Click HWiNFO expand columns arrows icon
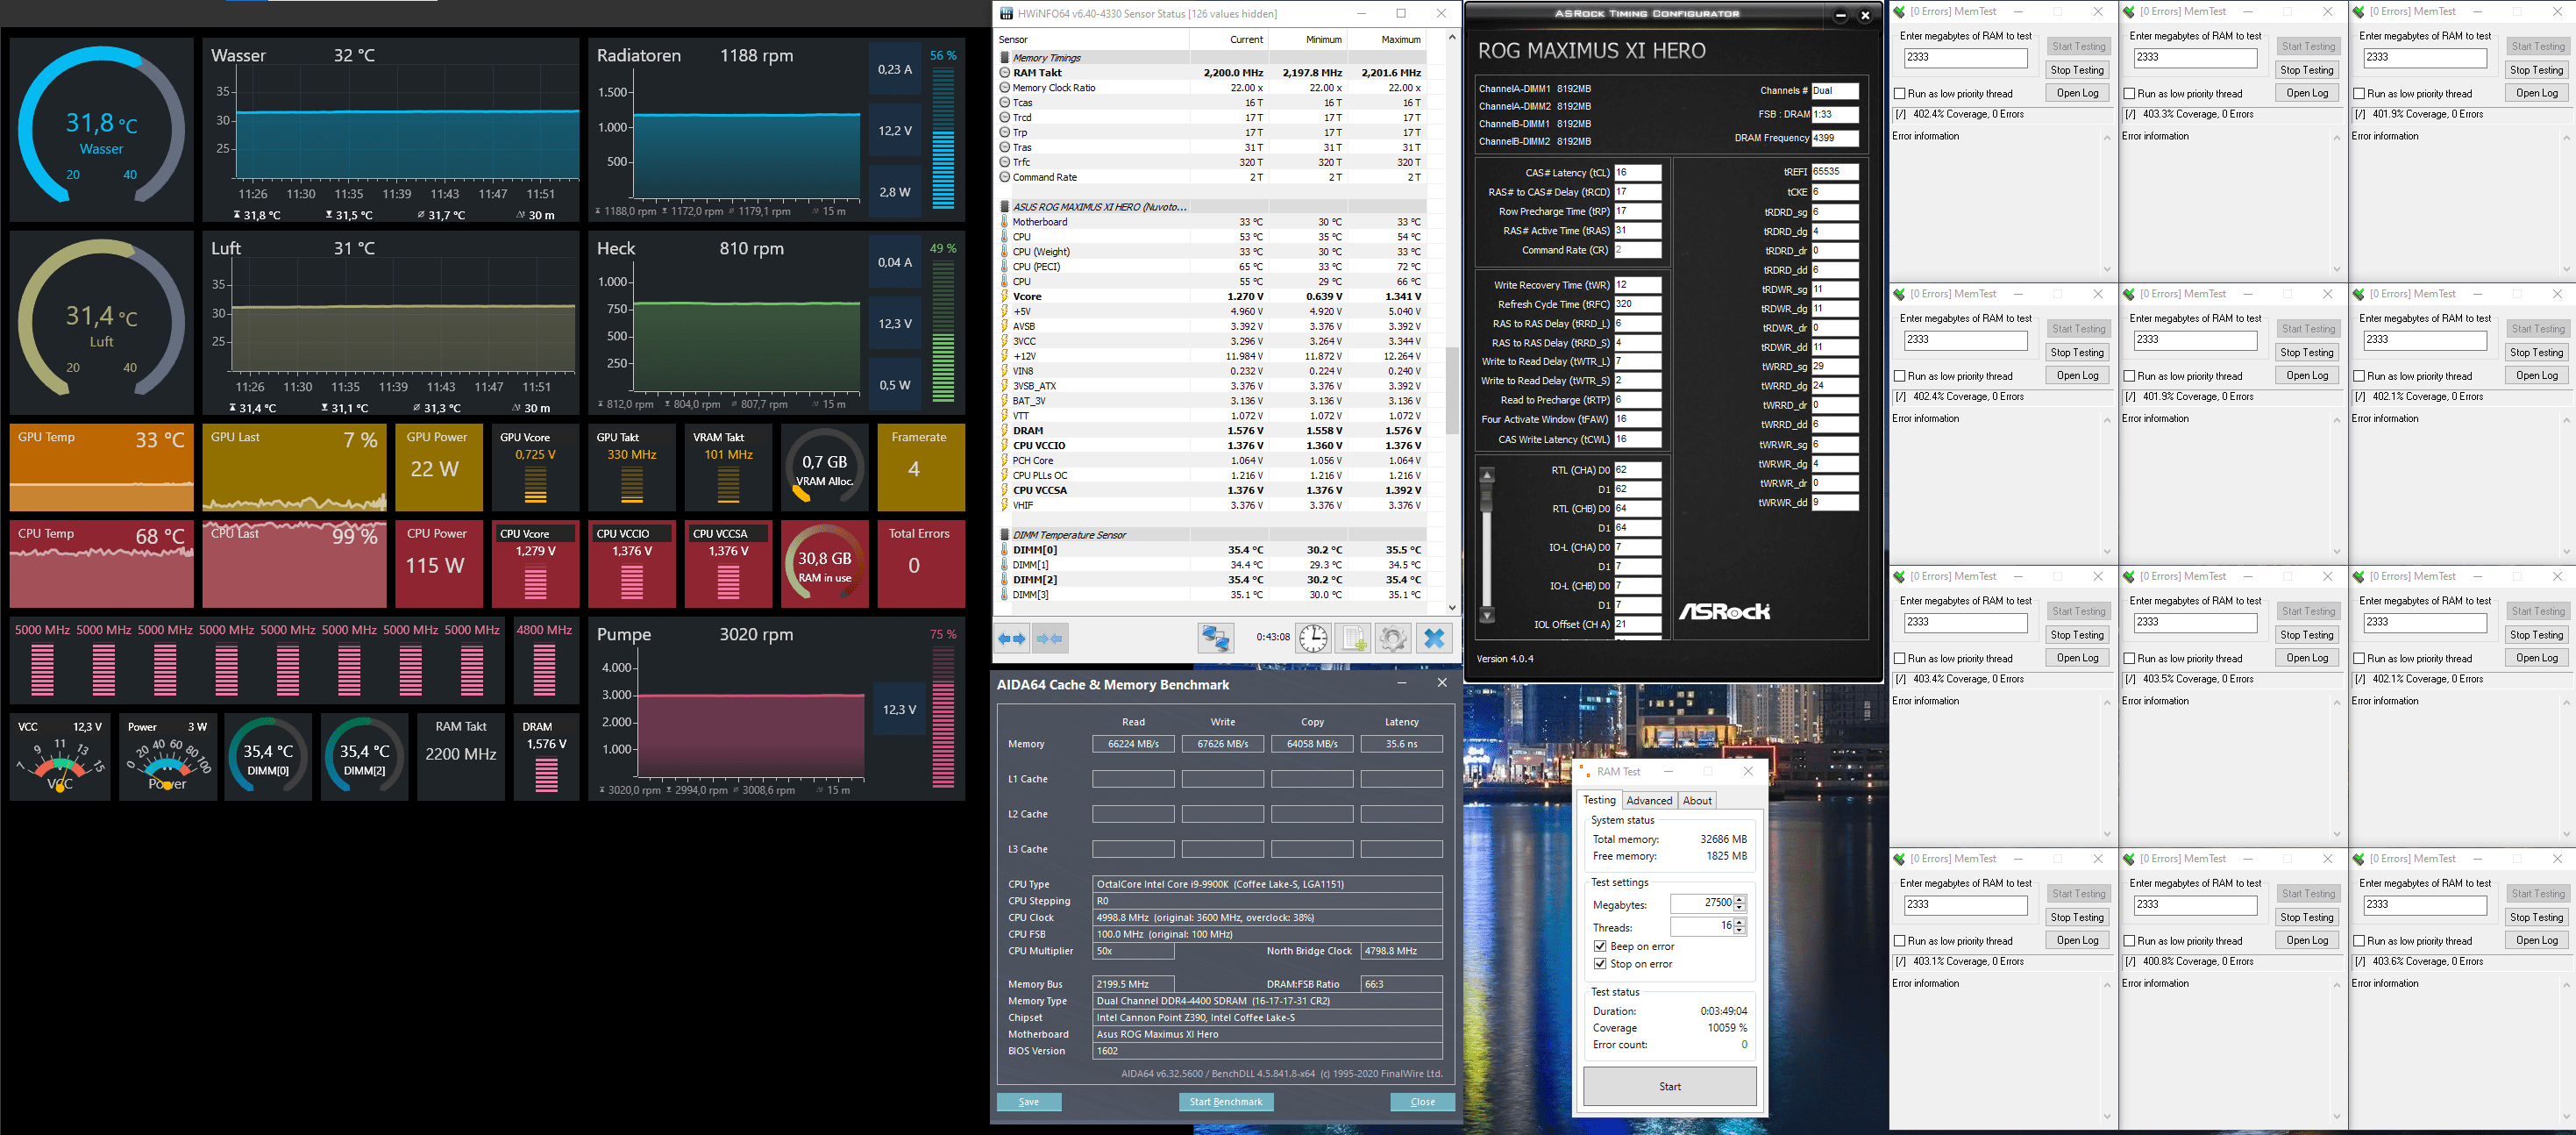Image resolution: width=2576 pixels, height=1135 pixels. coord(1012,638)
